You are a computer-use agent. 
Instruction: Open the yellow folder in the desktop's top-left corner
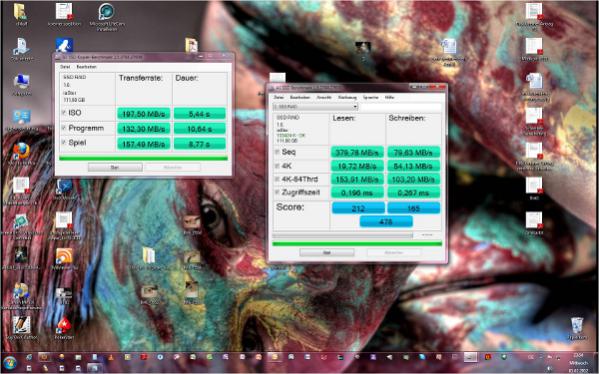point(20,11)
